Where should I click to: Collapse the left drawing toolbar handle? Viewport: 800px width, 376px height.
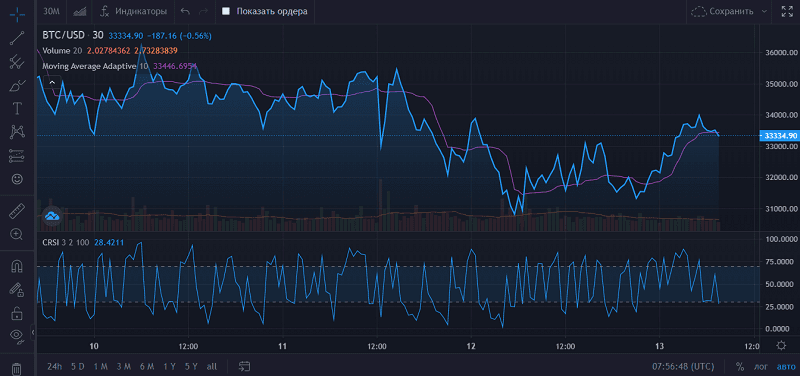pyautogui.click(x=33, y=333)
